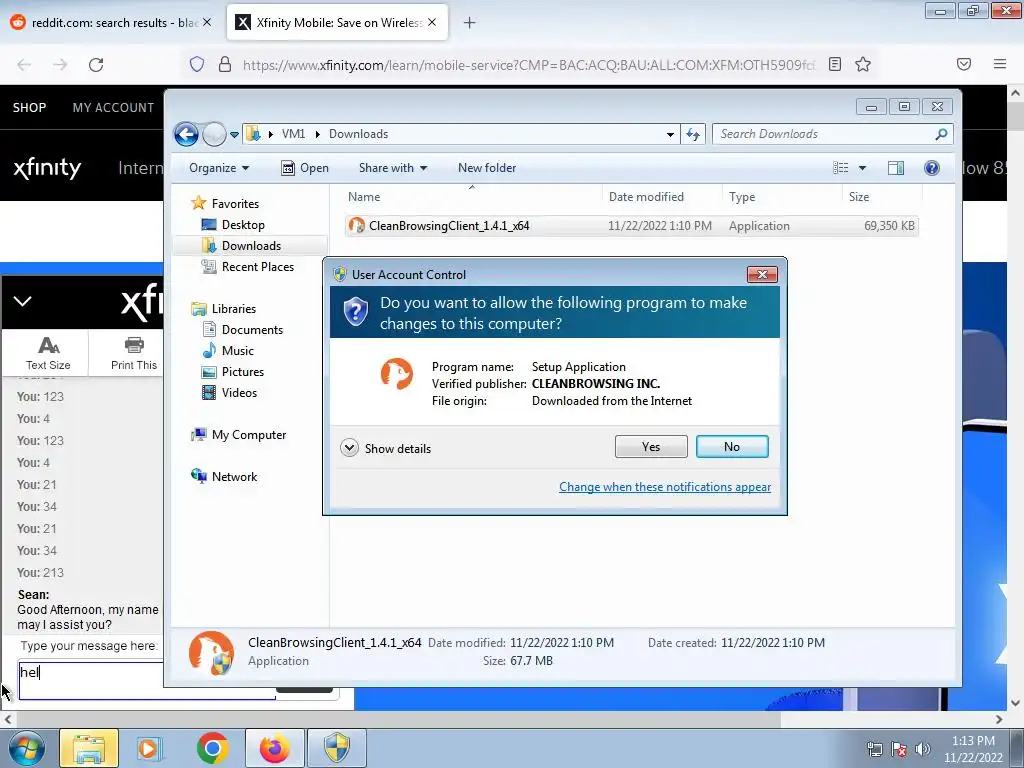The height and width of the screenshot is (768, 1024).
Task: Select Downloads in navigation pane
Action: [251, 246]
